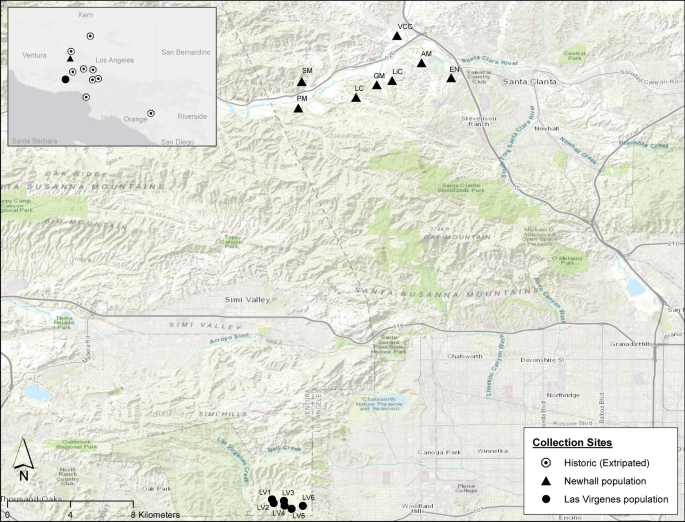Click the 'Granada Hills' label
The image size is (685, 522).
(631, 344)
